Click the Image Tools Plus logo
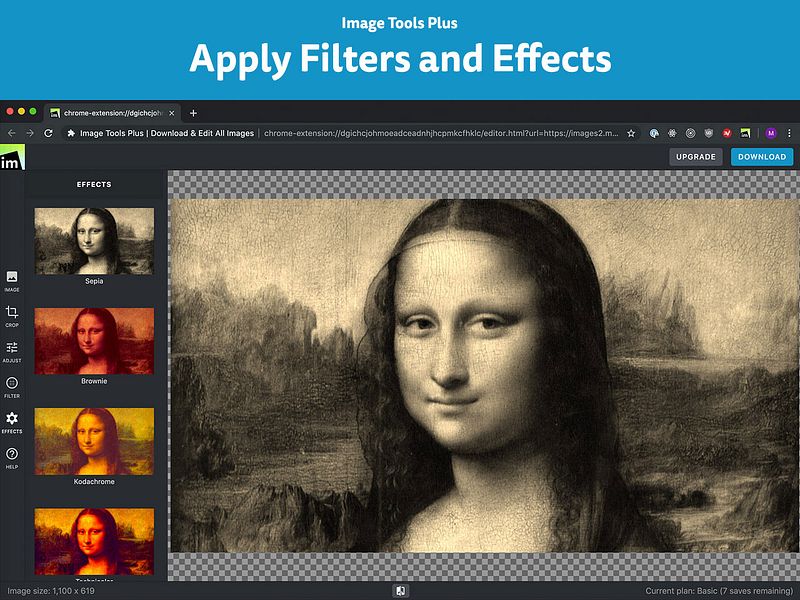Image resolution: width=800 pixels, height=600 pixels. click(12, 158)
